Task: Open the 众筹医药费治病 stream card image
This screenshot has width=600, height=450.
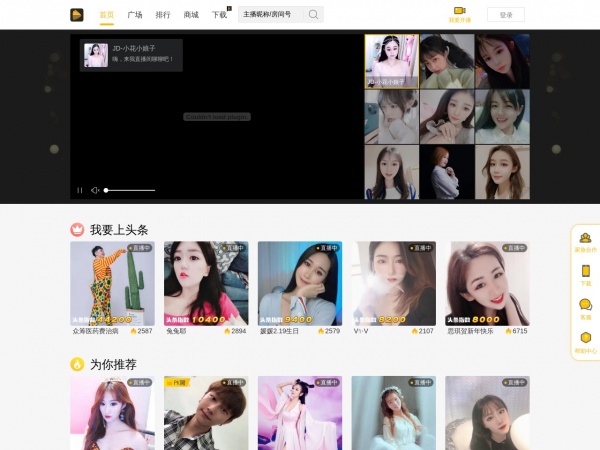Action: point(112,284)
